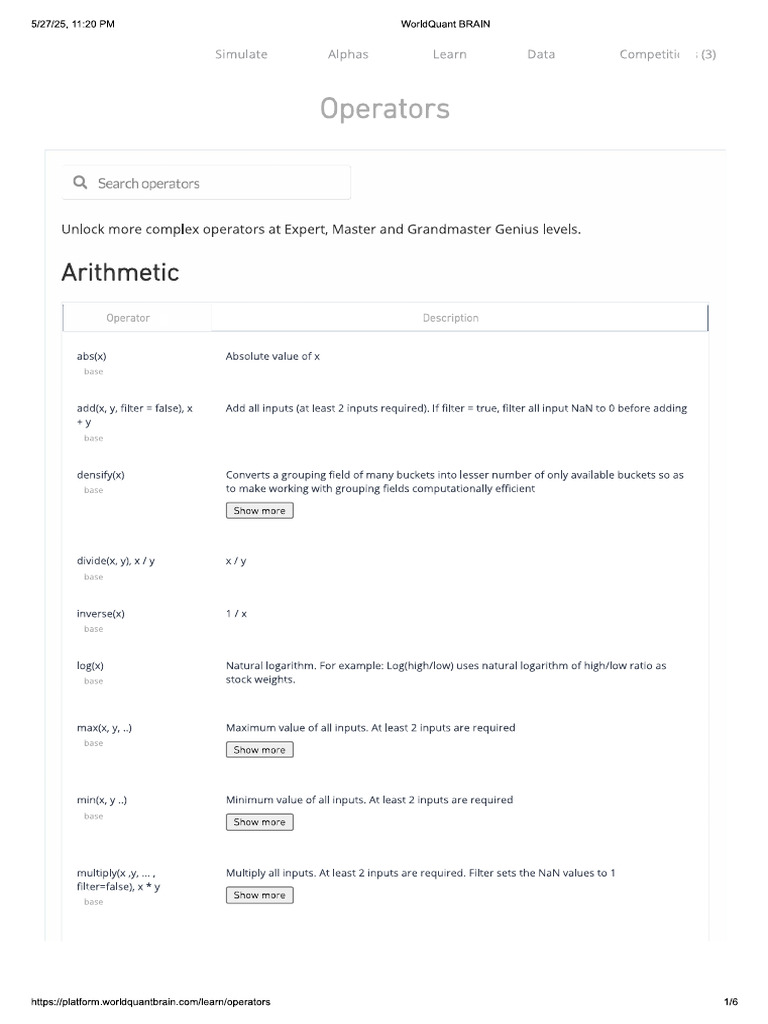Select the abs(x) operator entry
768x1024 pixels.
[91, 356]
